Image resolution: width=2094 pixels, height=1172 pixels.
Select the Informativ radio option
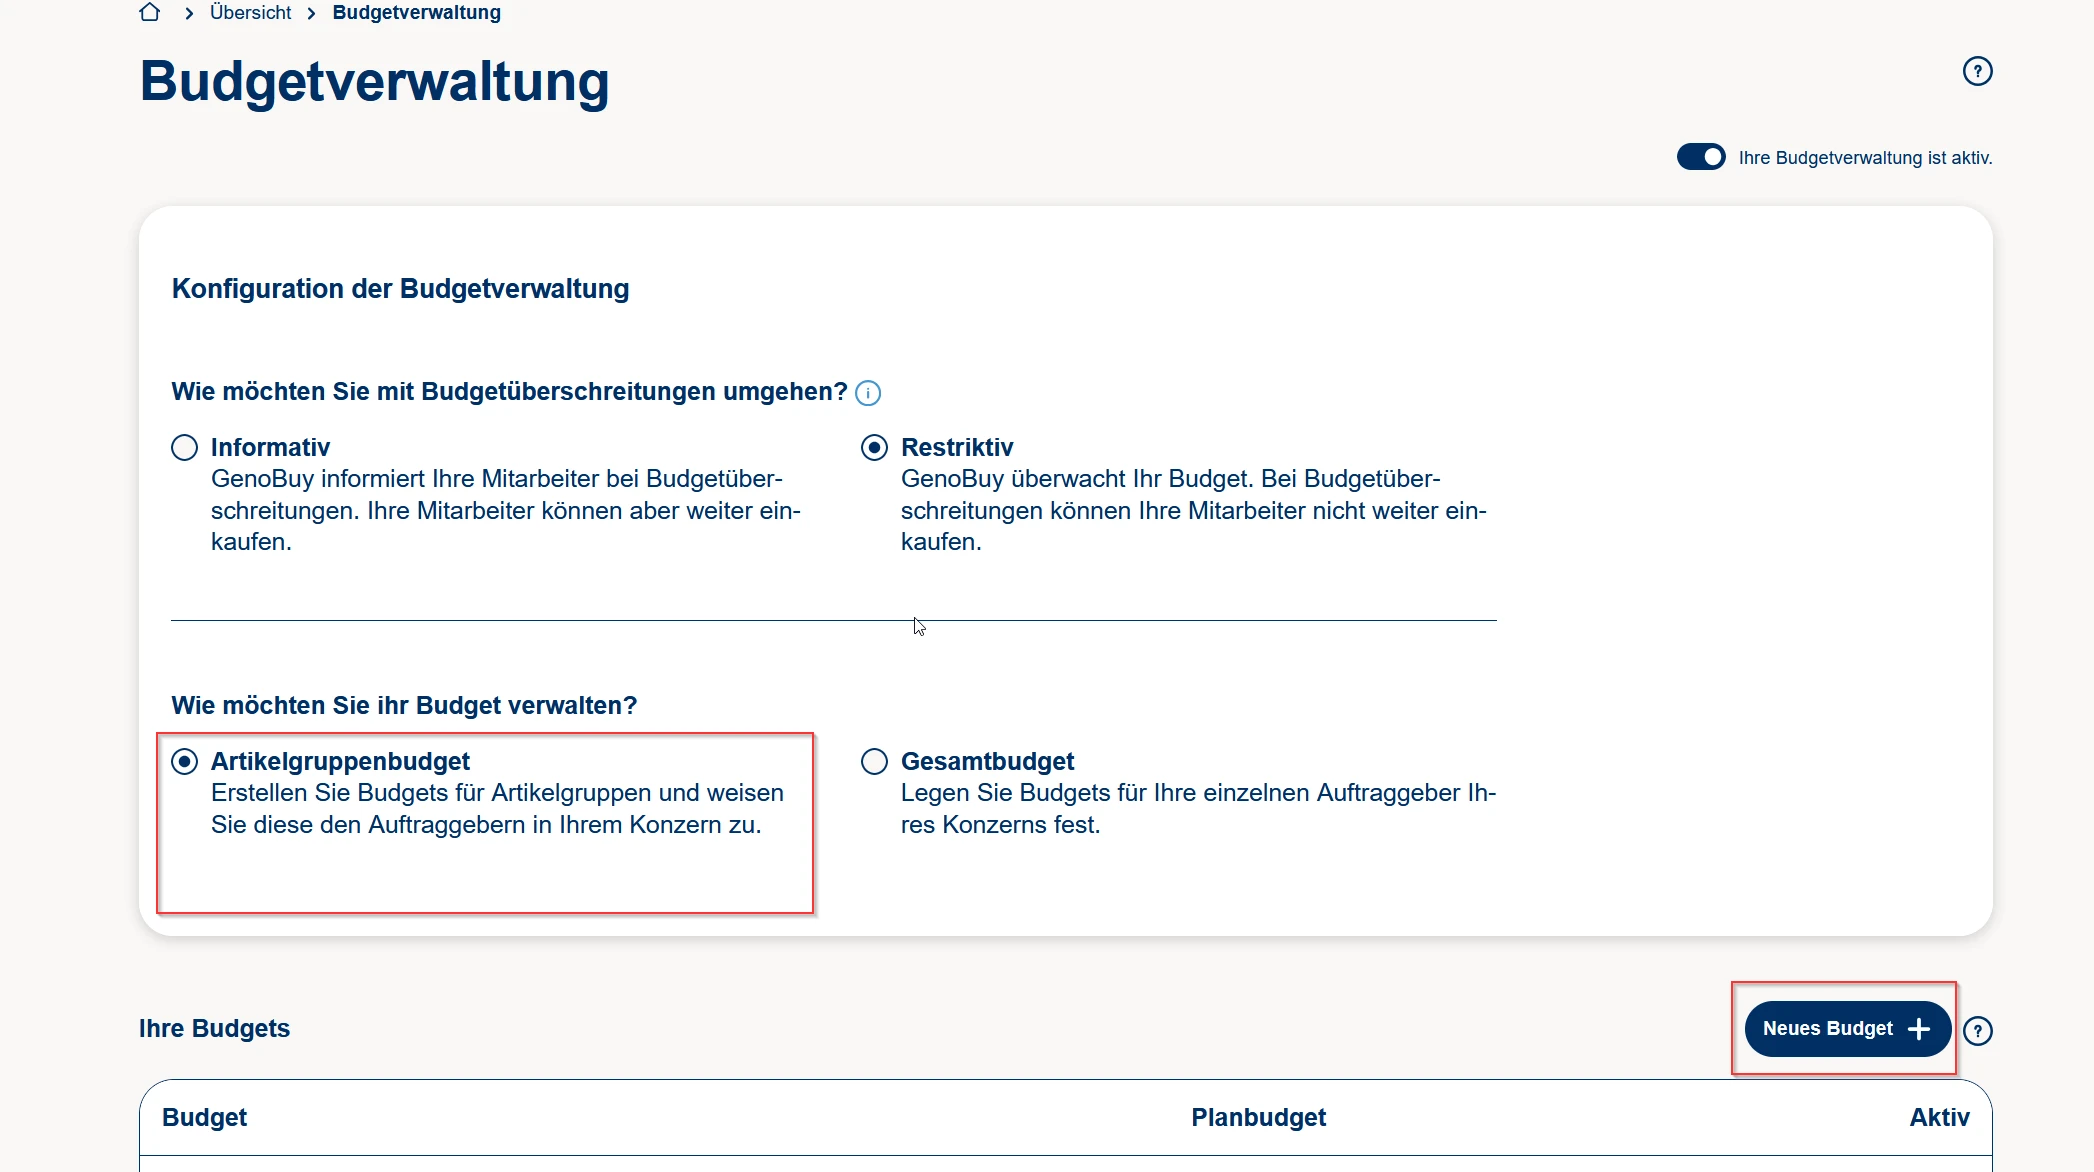click(184, 447)
